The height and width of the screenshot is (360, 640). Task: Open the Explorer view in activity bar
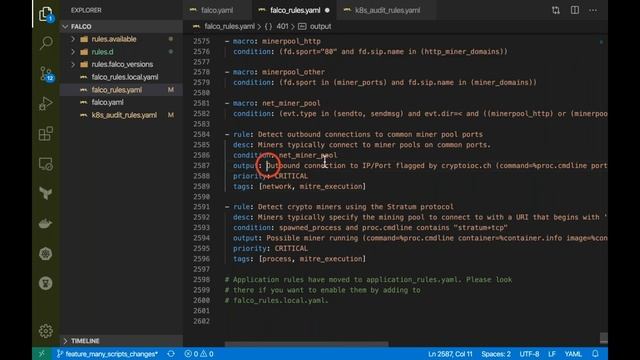coord(46,14)
